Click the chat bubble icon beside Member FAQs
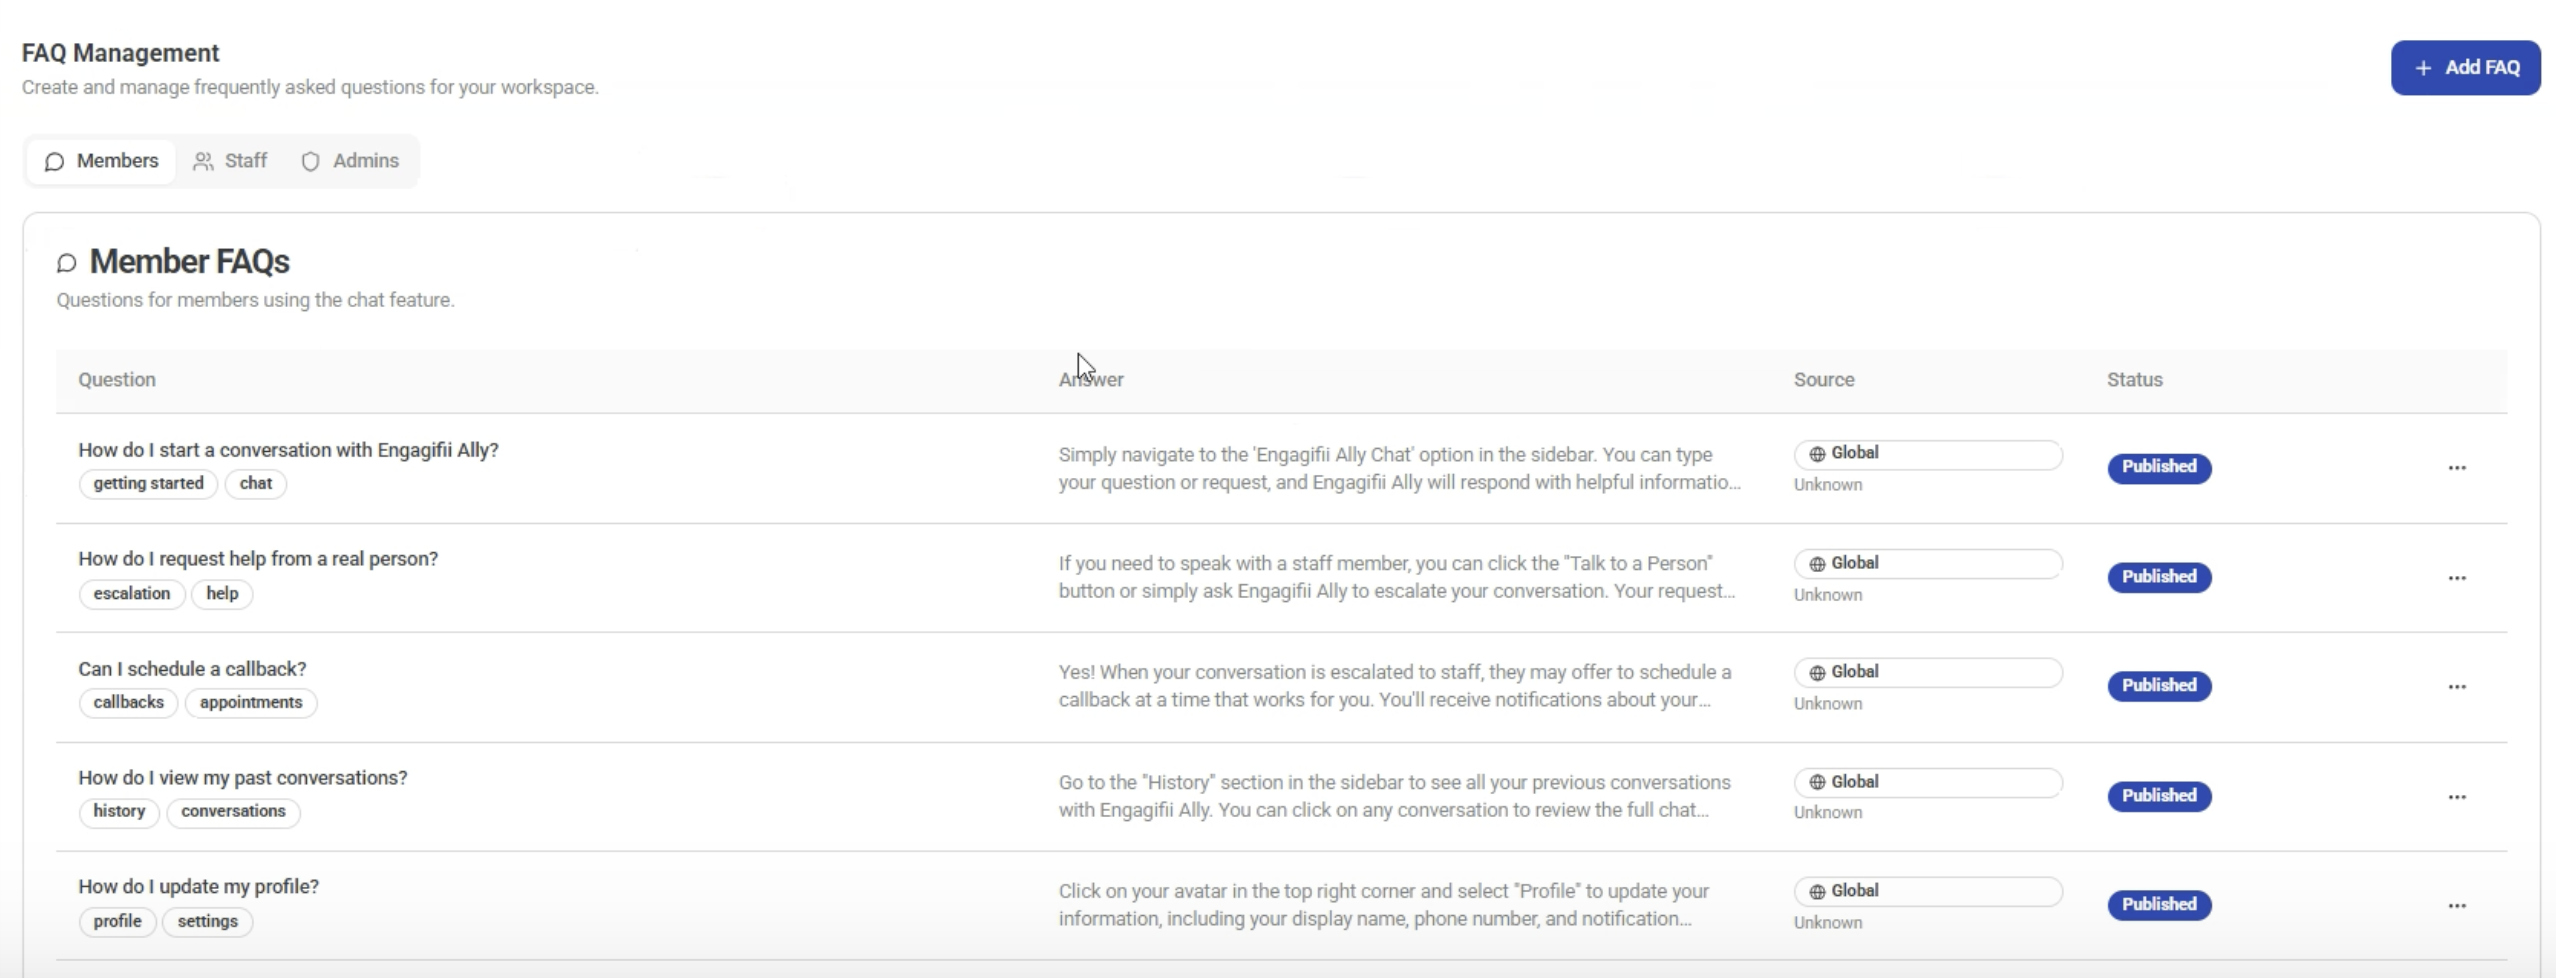 pyautogui.click(x=67, y=263)
